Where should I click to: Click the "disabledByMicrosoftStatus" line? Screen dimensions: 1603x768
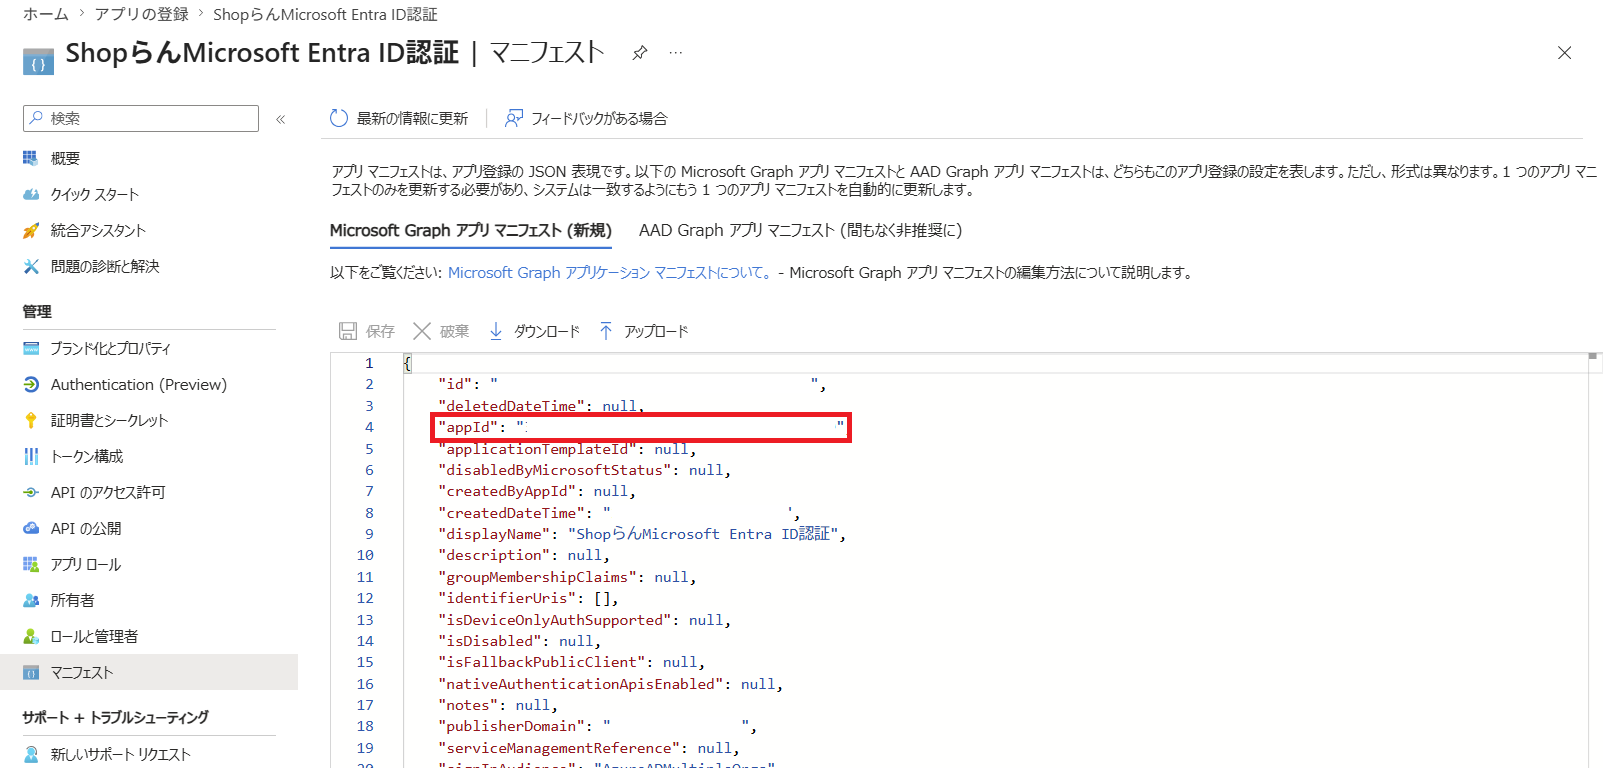coord(584,470)
